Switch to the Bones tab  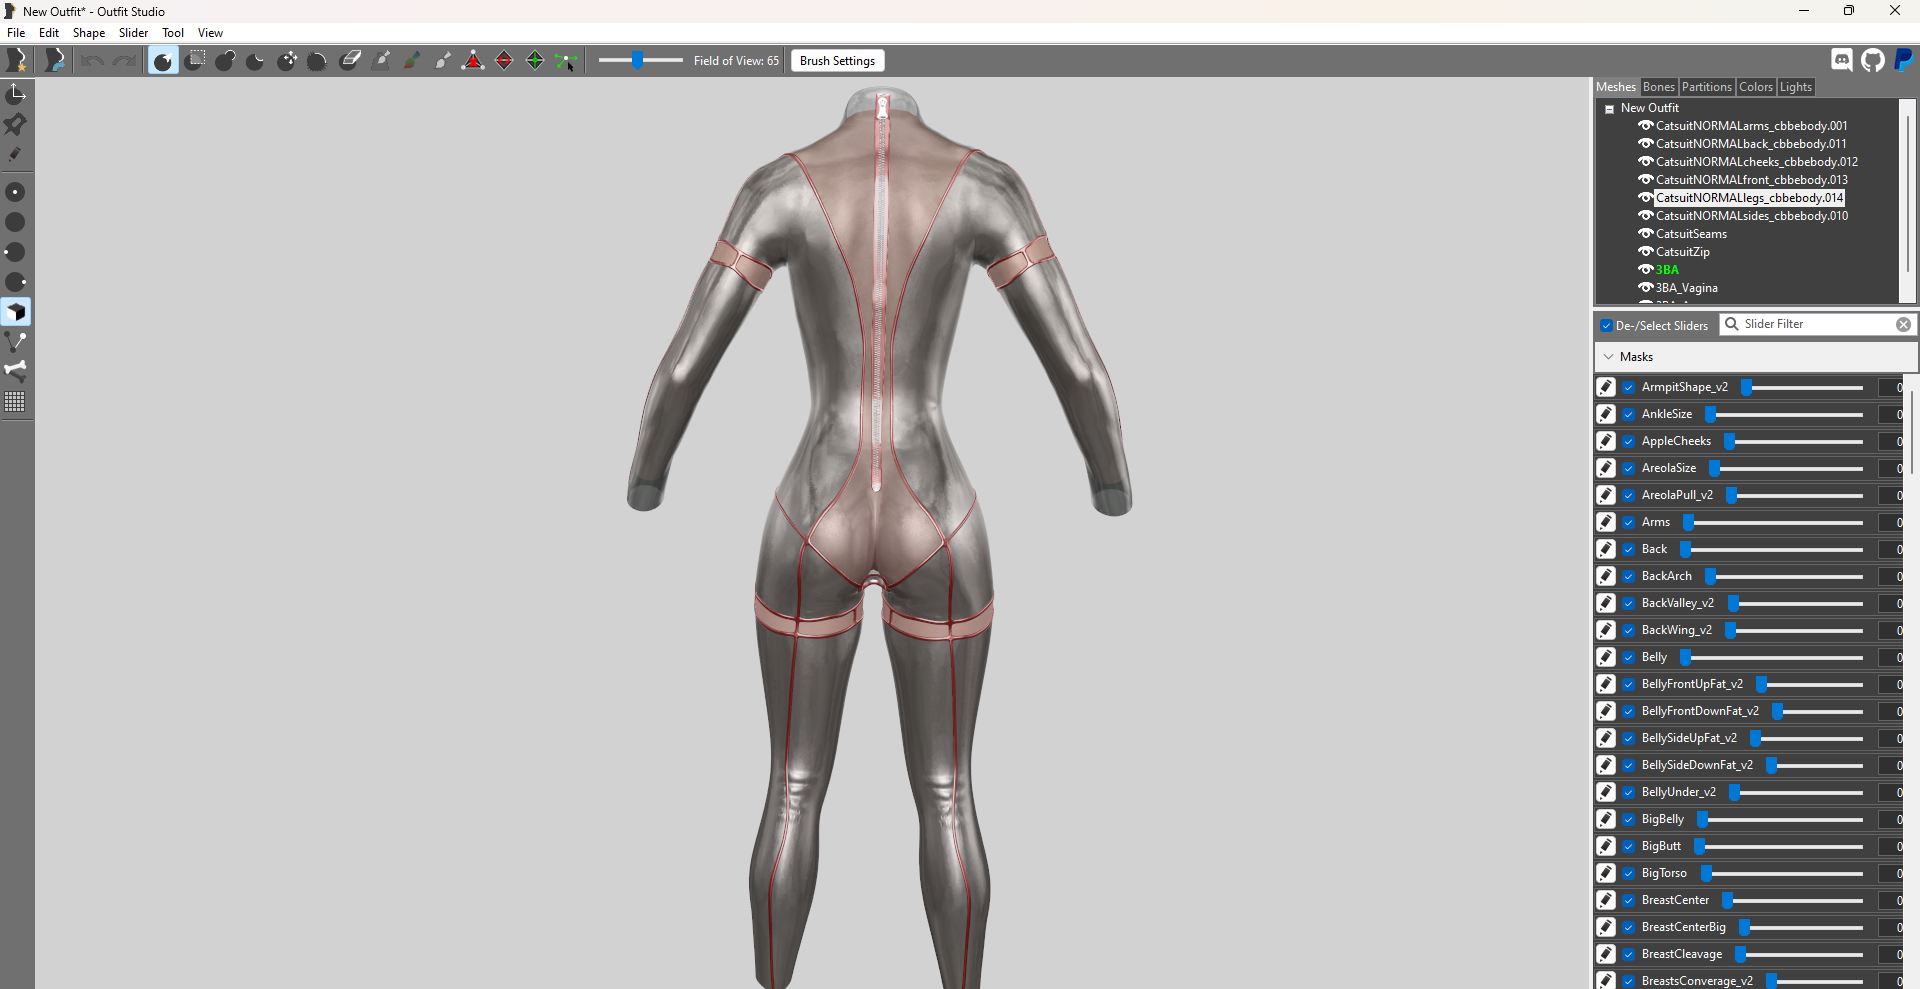pos(1659,87)
